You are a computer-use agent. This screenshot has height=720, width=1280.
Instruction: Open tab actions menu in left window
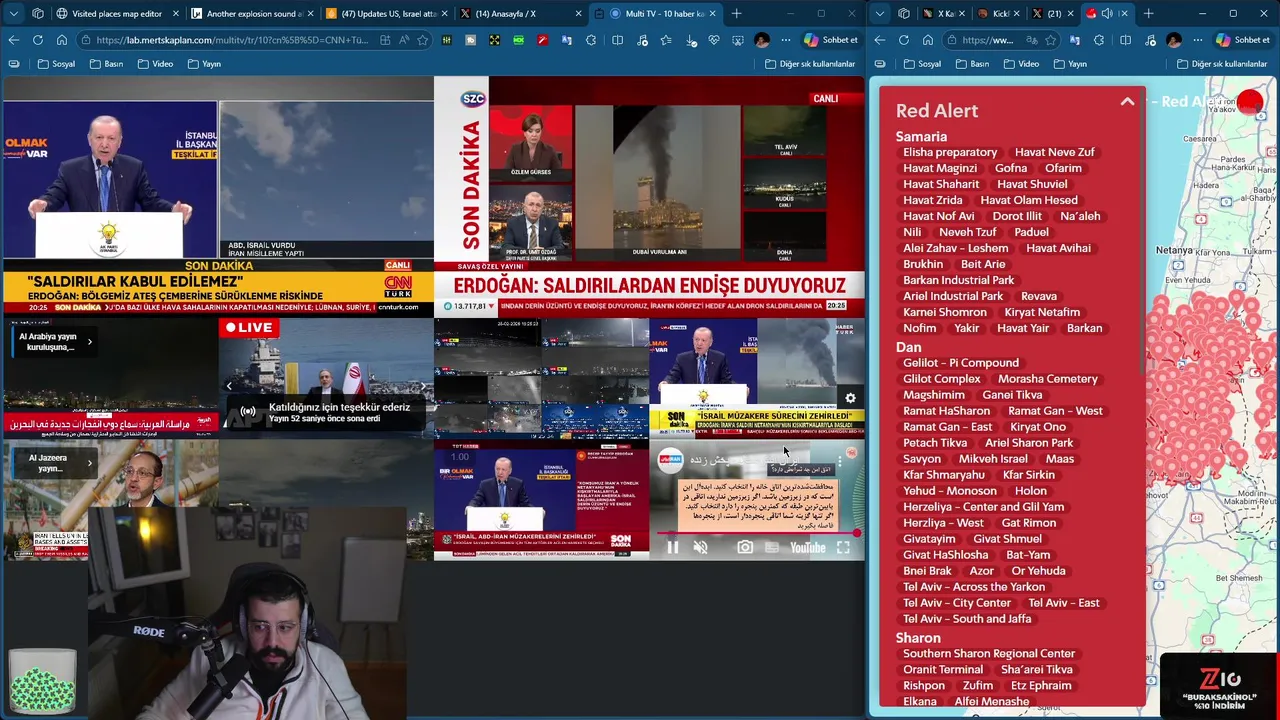point(13,14)
